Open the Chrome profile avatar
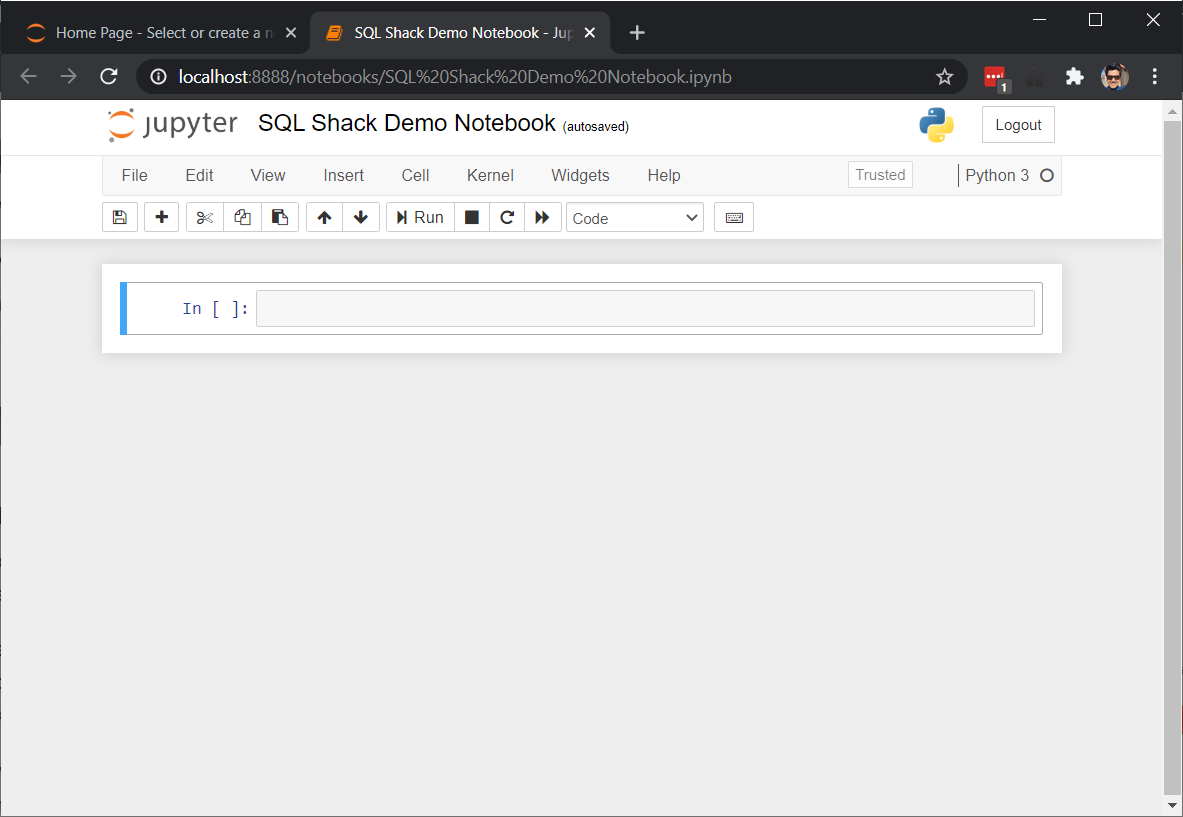 point(1114,76)
